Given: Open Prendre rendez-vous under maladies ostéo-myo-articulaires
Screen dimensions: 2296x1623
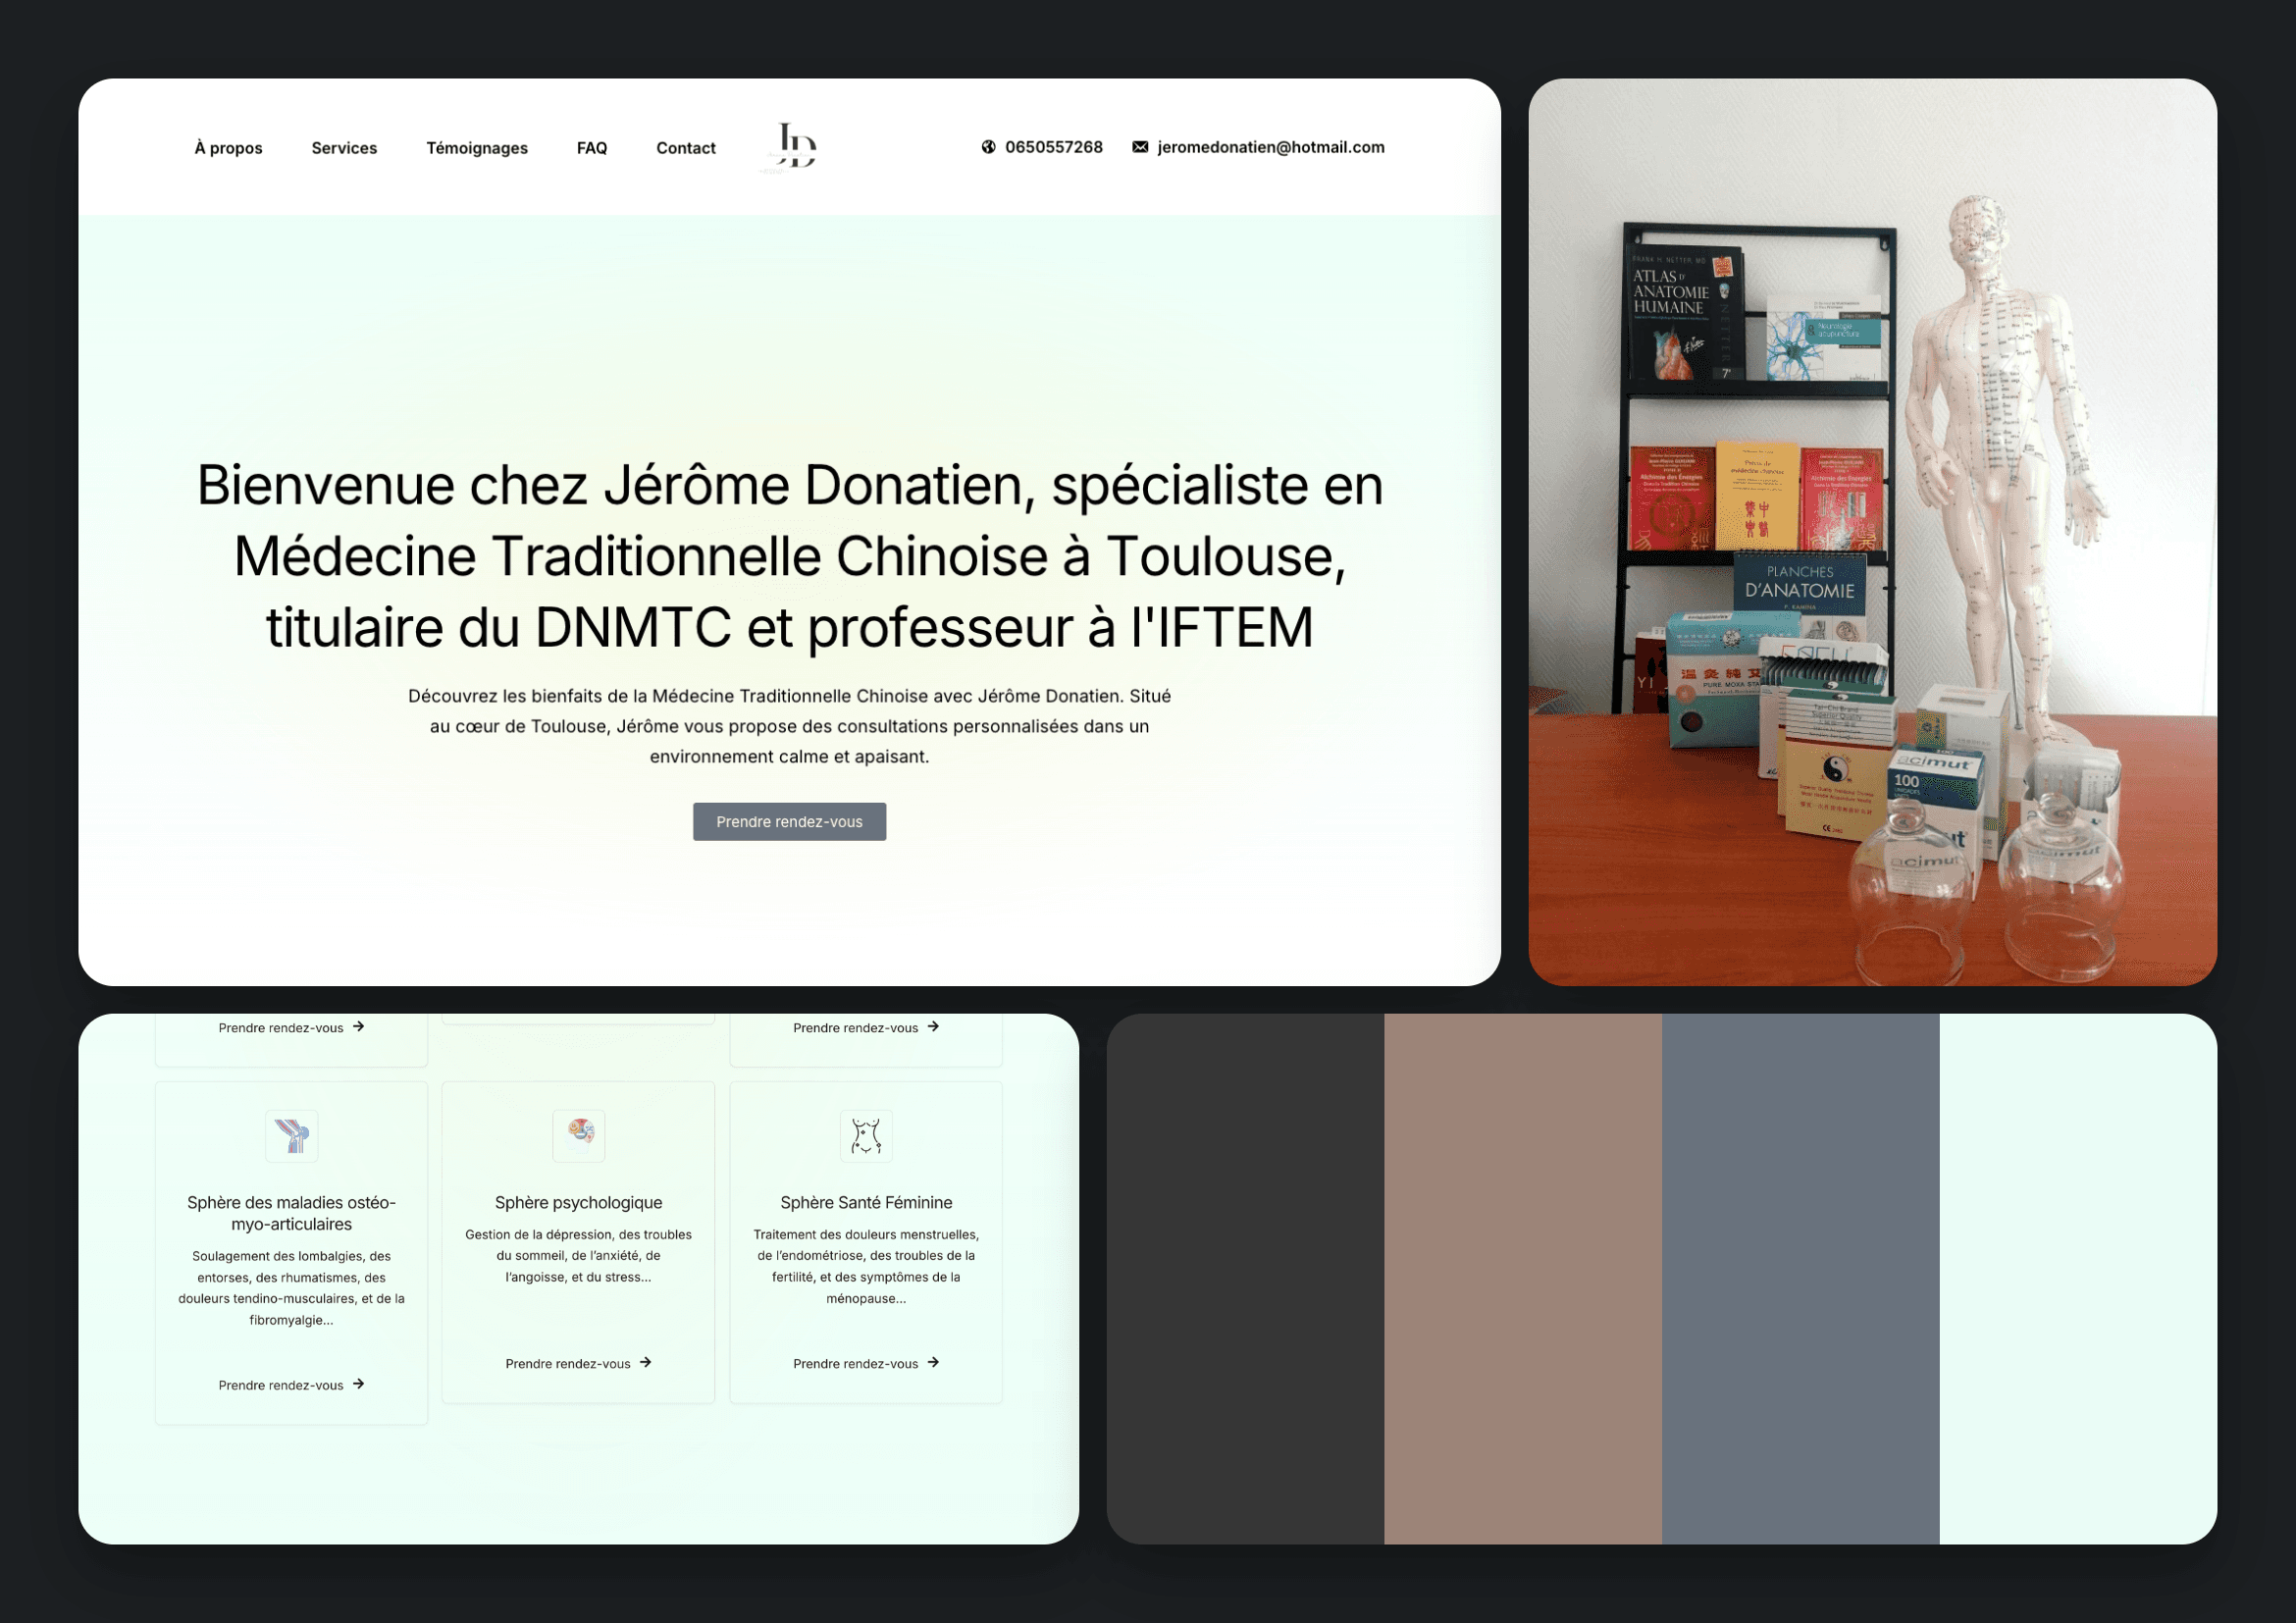Looking at the screenshot, I should [291, 1385].
